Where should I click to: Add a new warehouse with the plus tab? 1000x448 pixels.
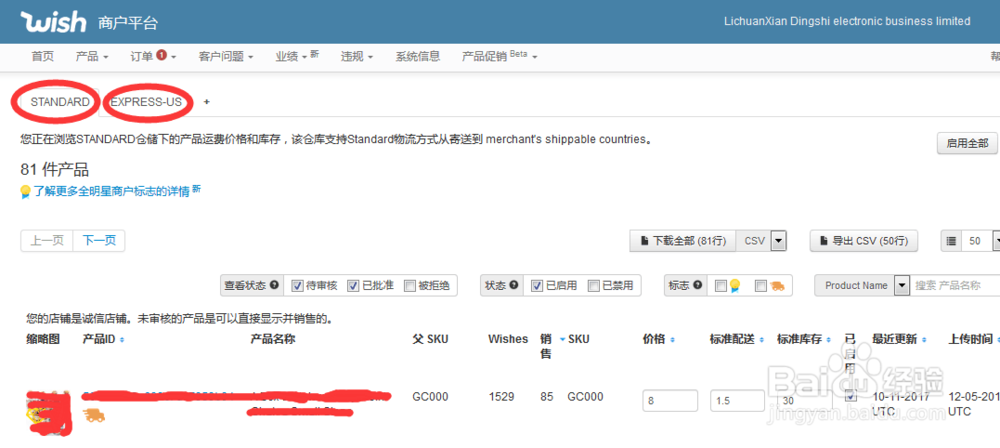point(206,102)
